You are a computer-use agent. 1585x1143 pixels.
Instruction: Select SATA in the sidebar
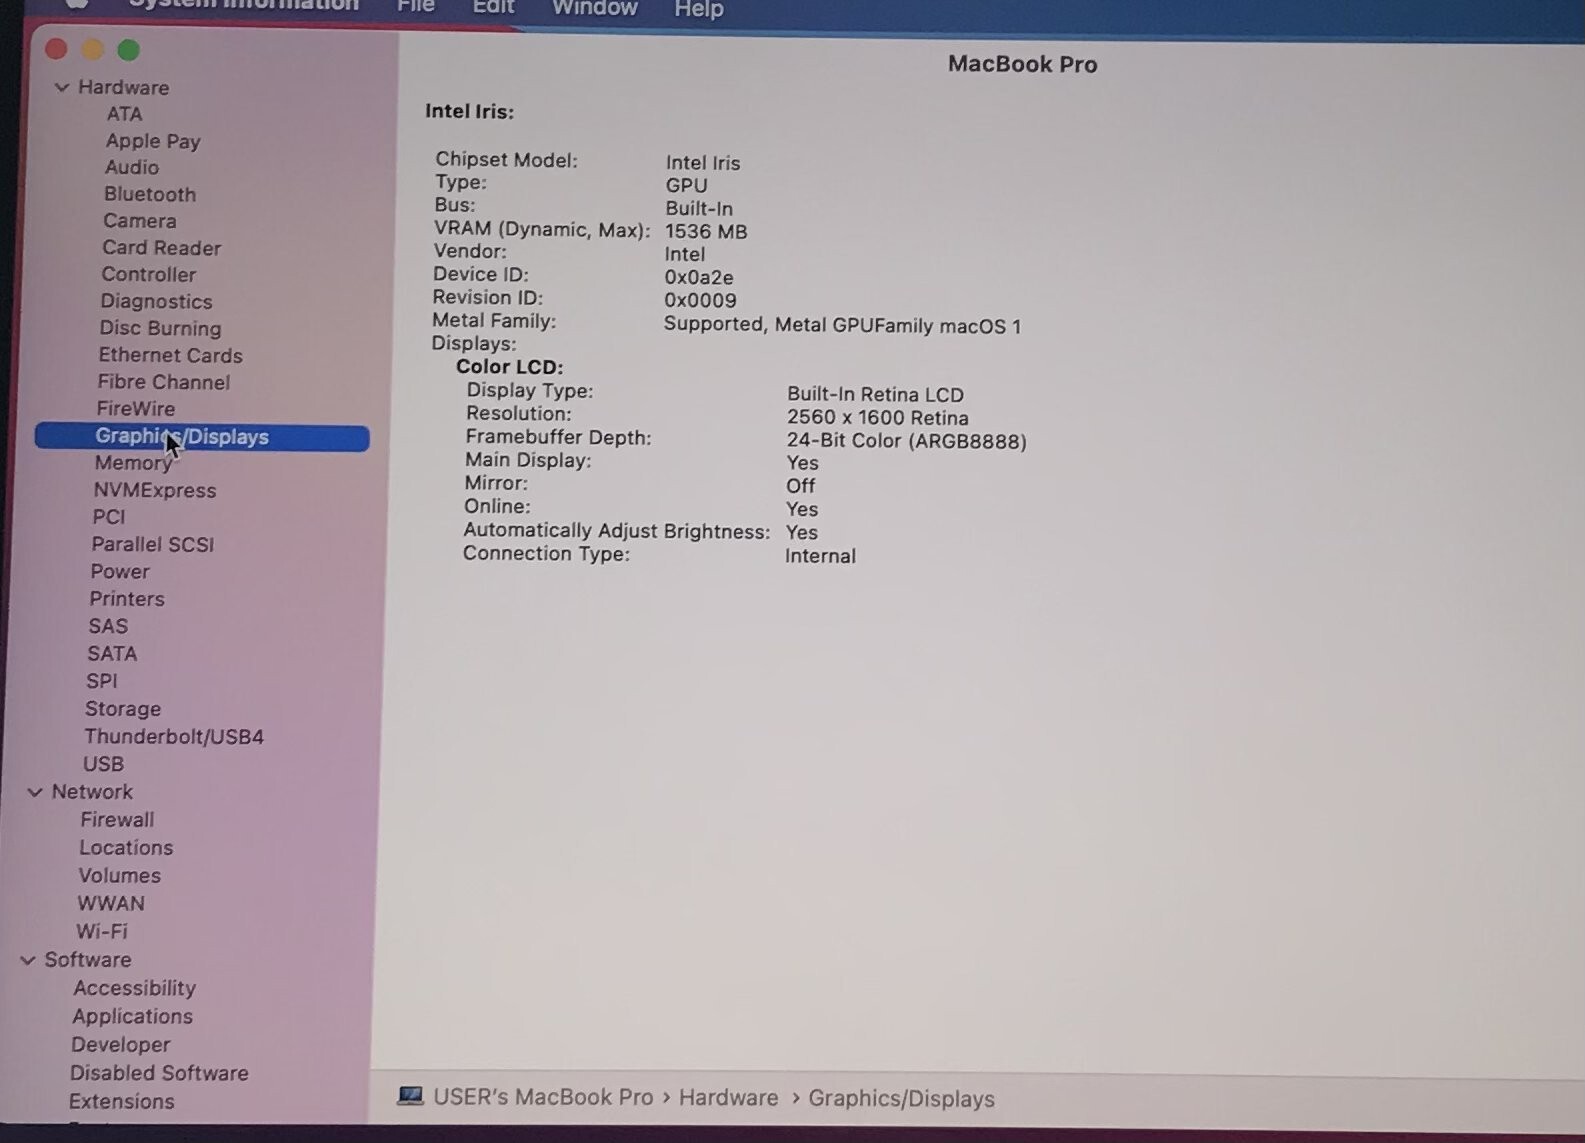click(111, 654)
